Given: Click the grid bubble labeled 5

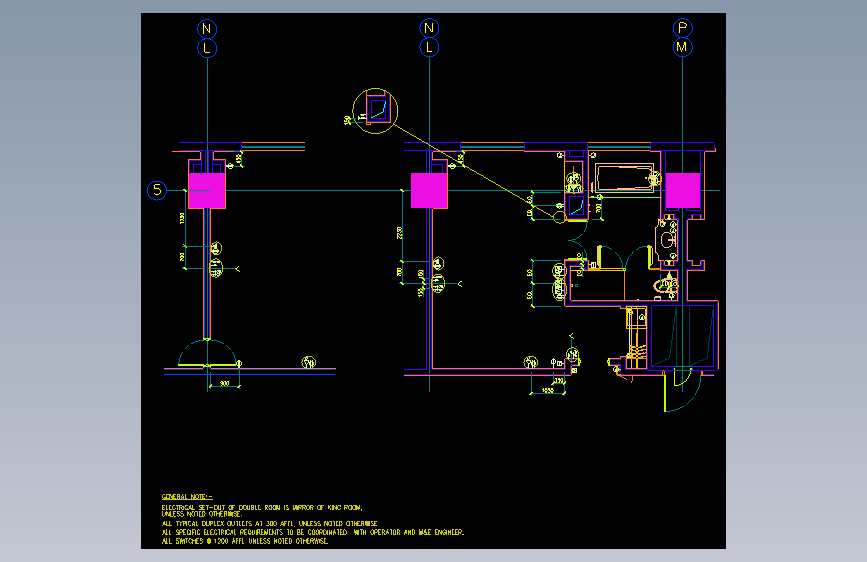Looking at the screenshot, I should [157, 190].
